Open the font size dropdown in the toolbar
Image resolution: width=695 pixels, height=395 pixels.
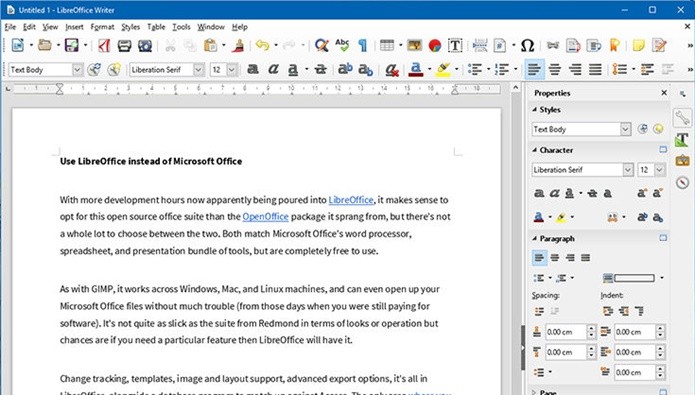point(232,70)
